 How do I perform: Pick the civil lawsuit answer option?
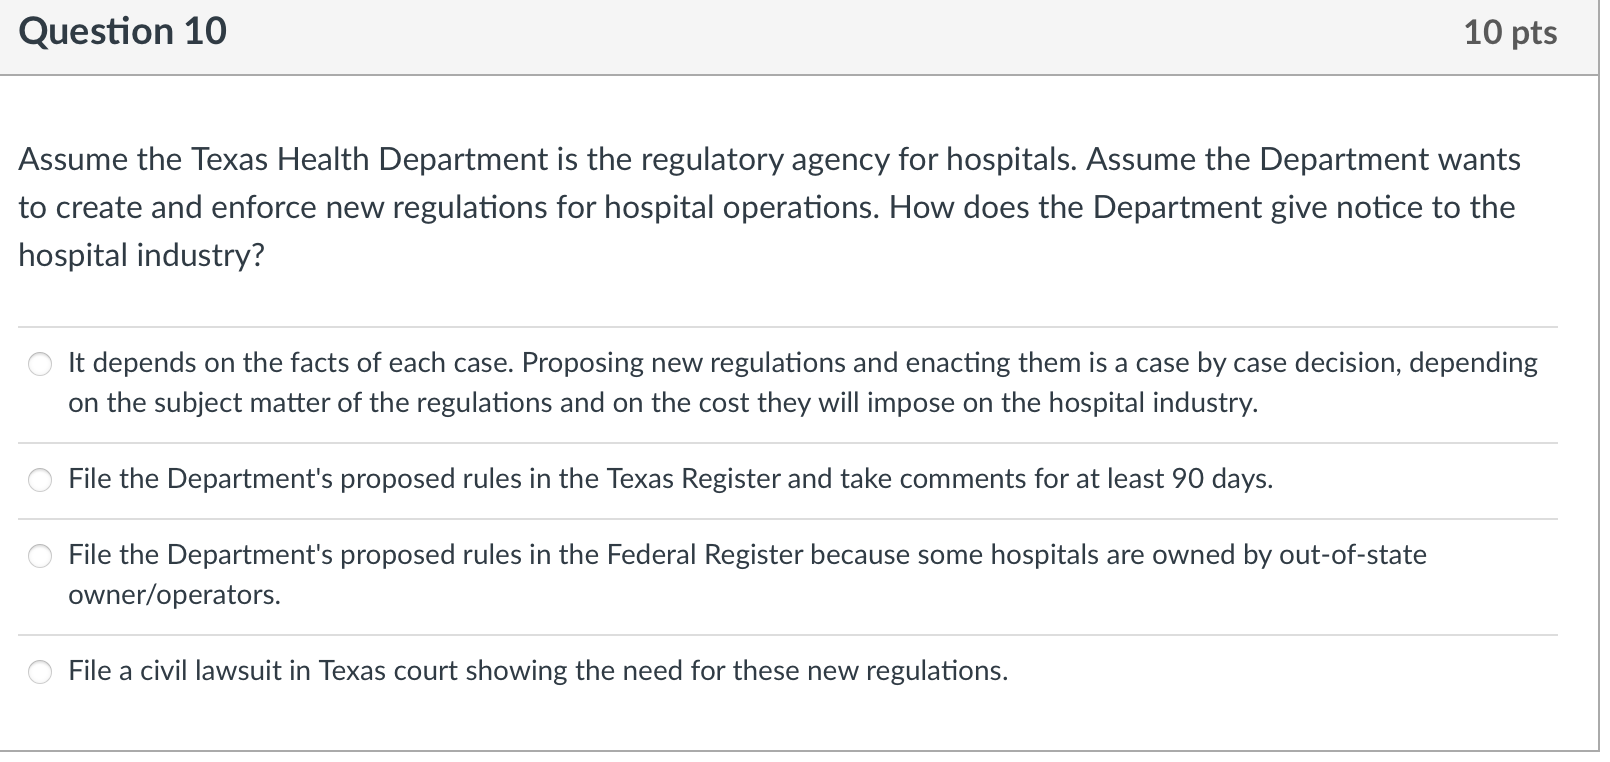pyautogui.click(x=40, y=673)
